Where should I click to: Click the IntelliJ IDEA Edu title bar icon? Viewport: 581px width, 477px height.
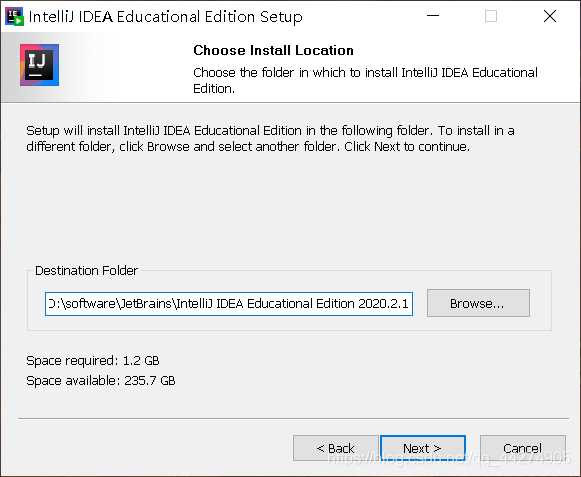14,17
